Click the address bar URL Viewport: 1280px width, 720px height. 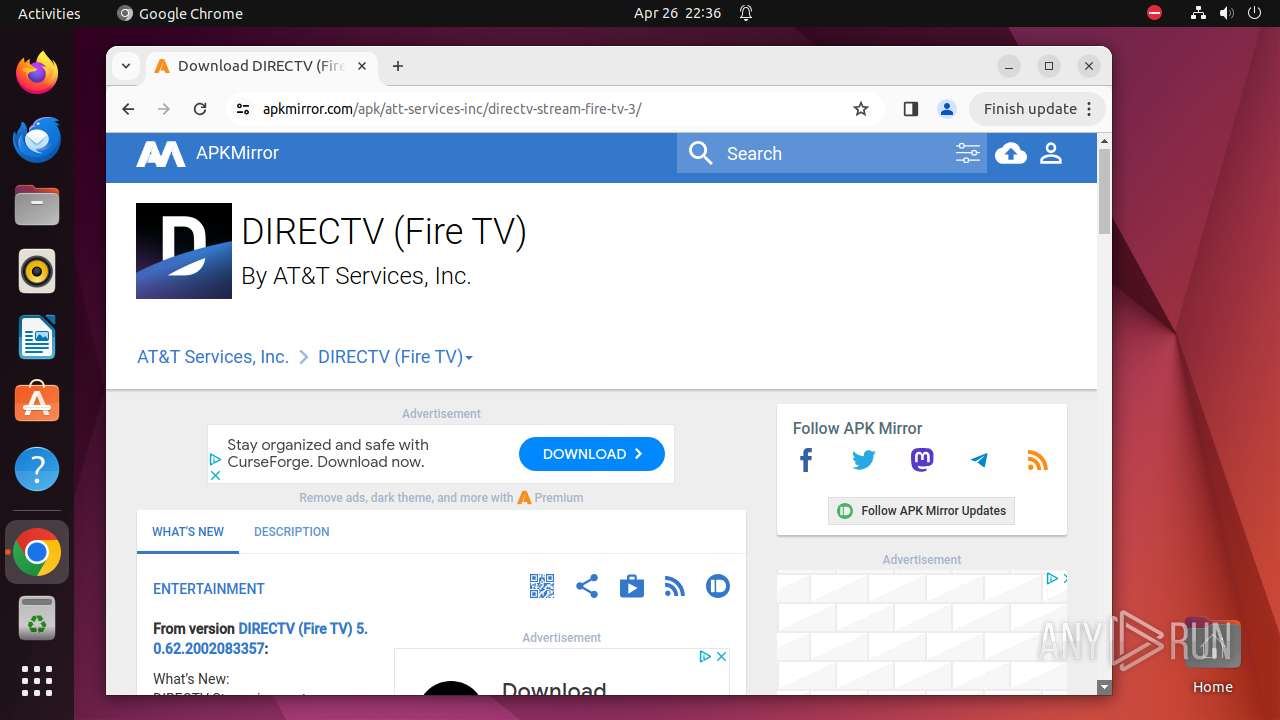[452, 109]
